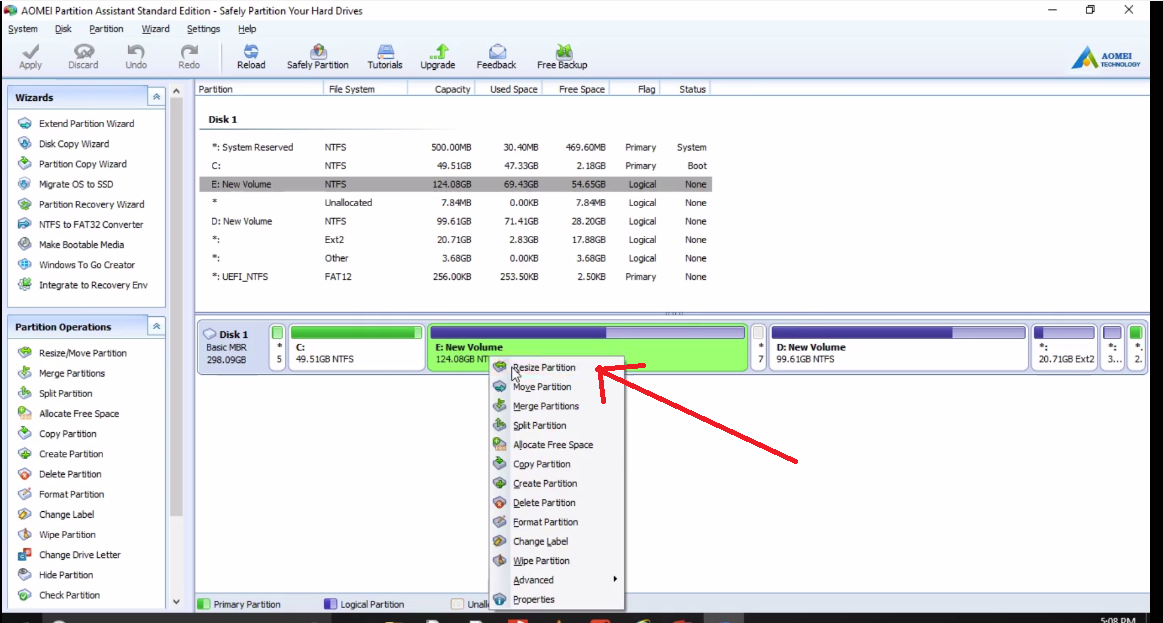This screenshot has width=1163, height=623.
Task: Click Delete Partition in left sidebar
Action: point(70,474)
